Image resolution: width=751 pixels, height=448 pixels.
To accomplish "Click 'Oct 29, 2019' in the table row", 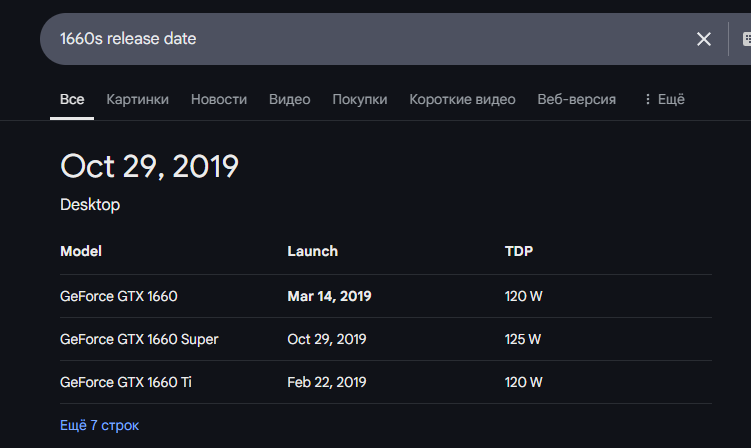I will [x=327, y=339].
